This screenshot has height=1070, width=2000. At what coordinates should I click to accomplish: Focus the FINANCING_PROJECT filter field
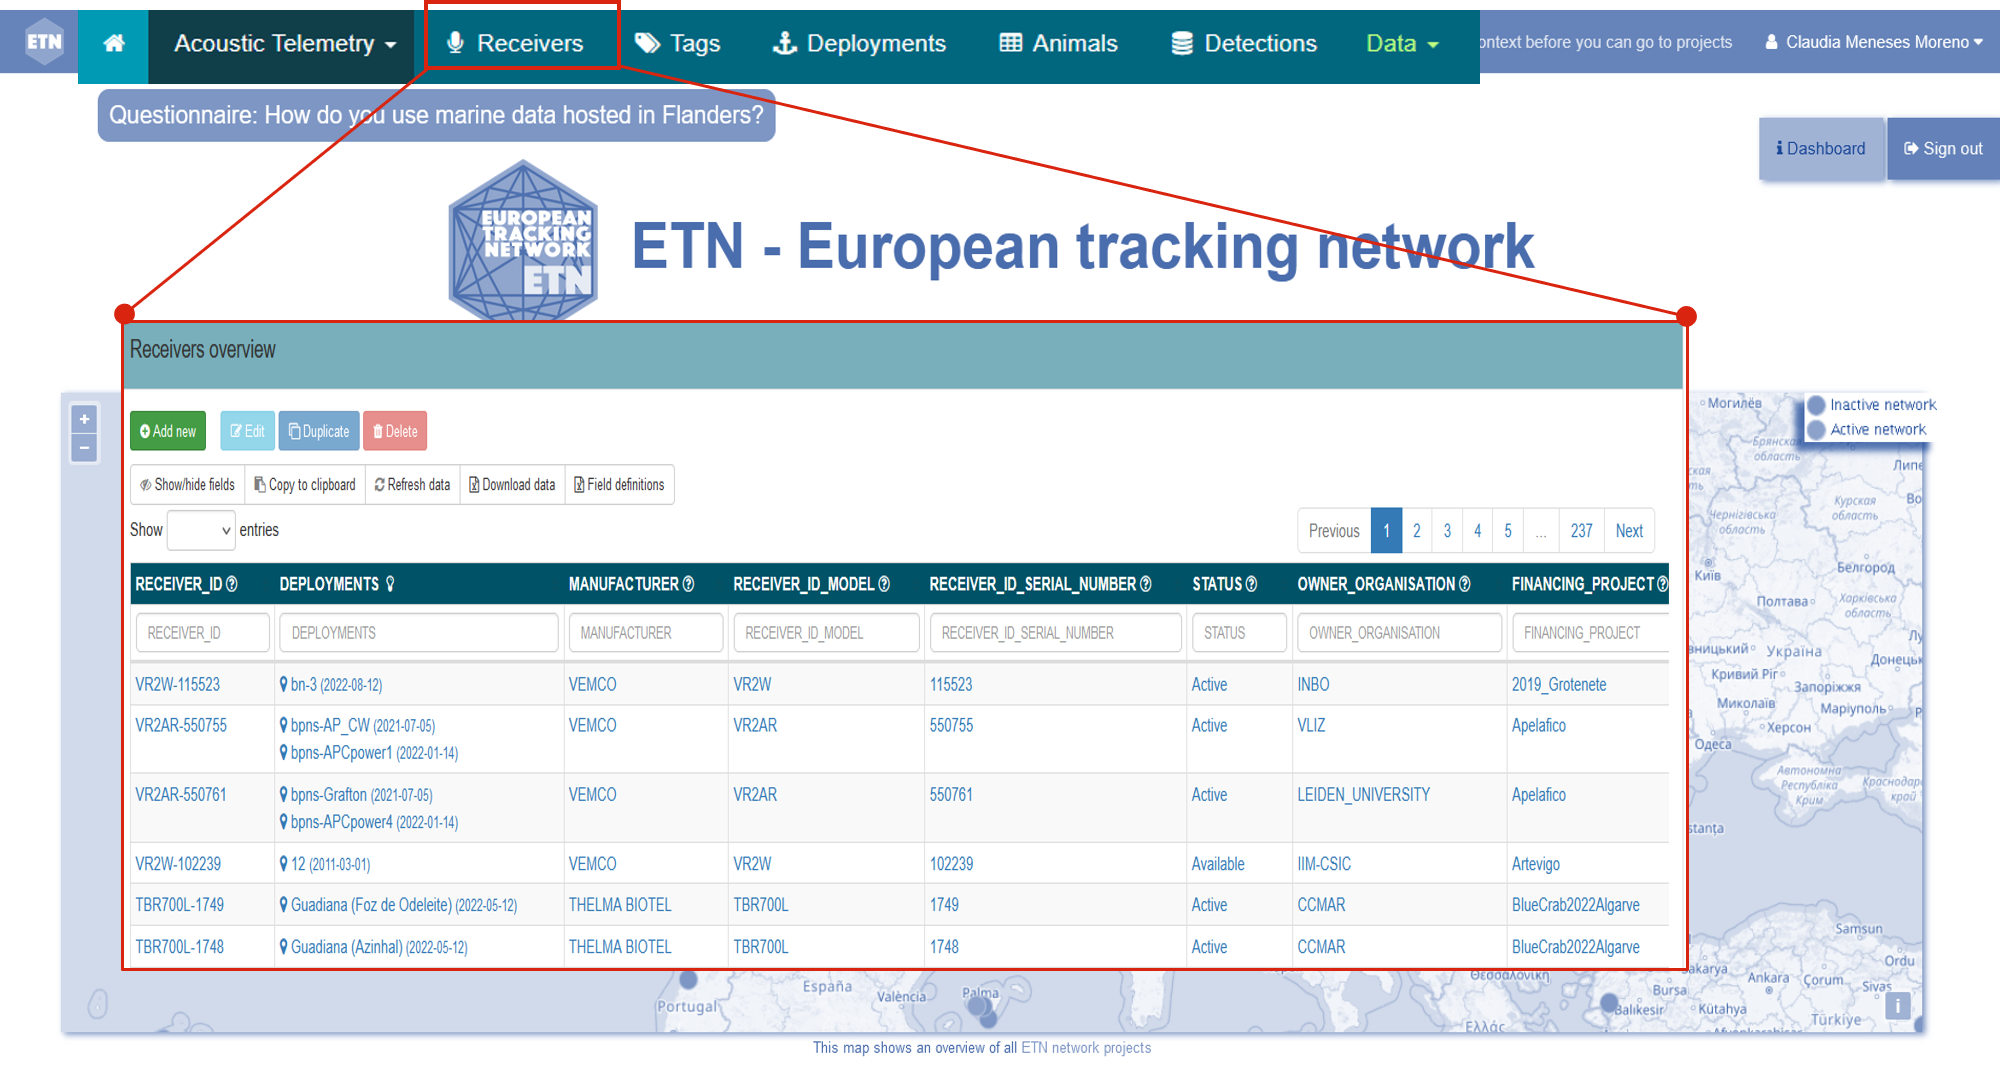coord(1590,633)
